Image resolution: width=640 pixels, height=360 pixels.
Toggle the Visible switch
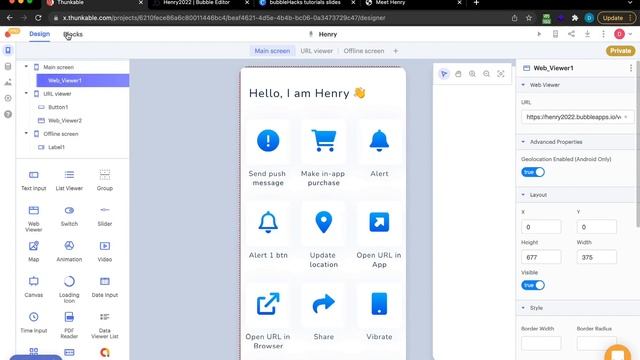pos(533,285)
